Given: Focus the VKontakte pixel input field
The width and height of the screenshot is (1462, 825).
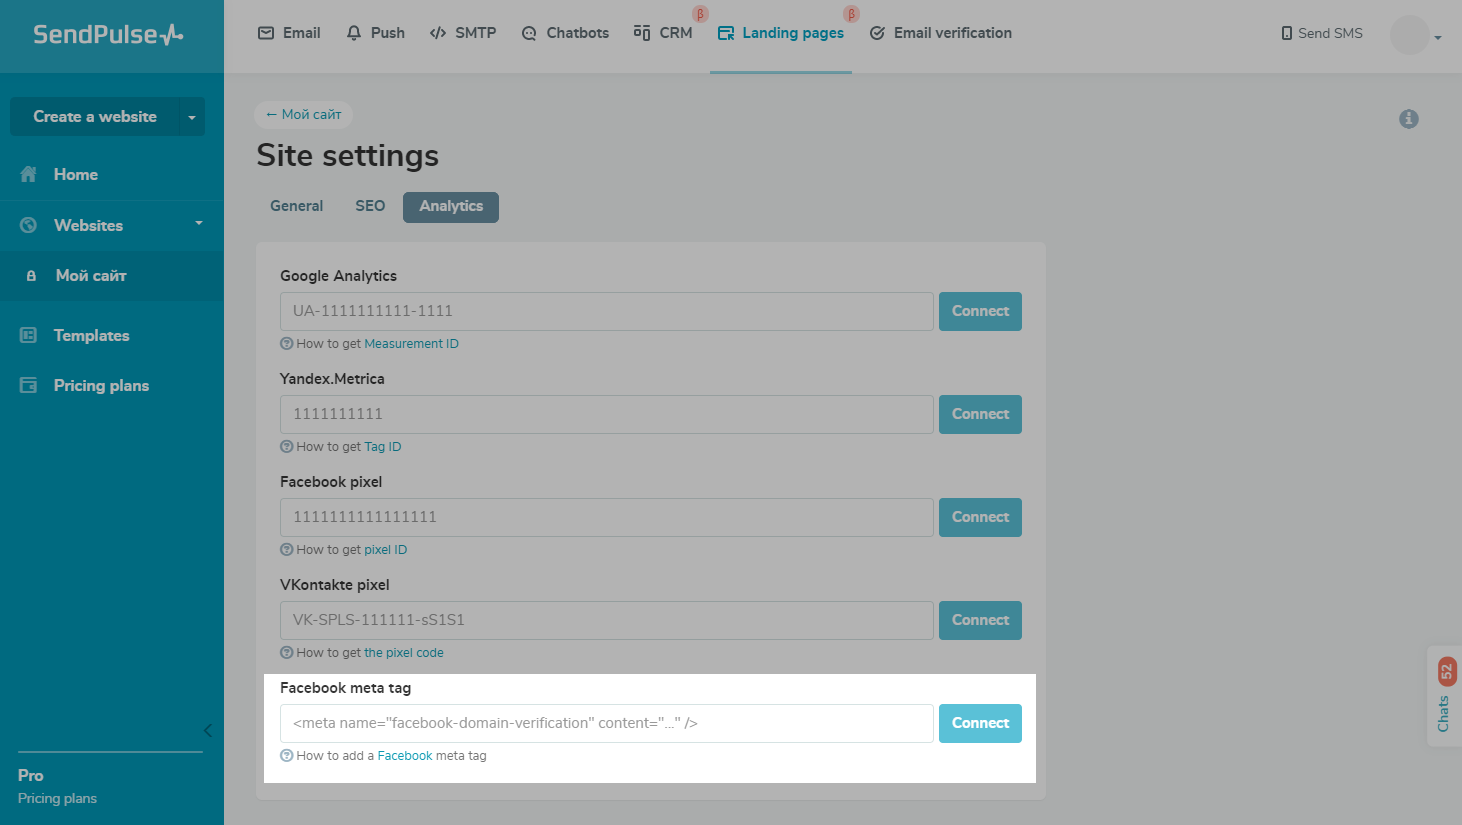Looking at the screenshot, I should pyautogui.click(x=607, y=620).
